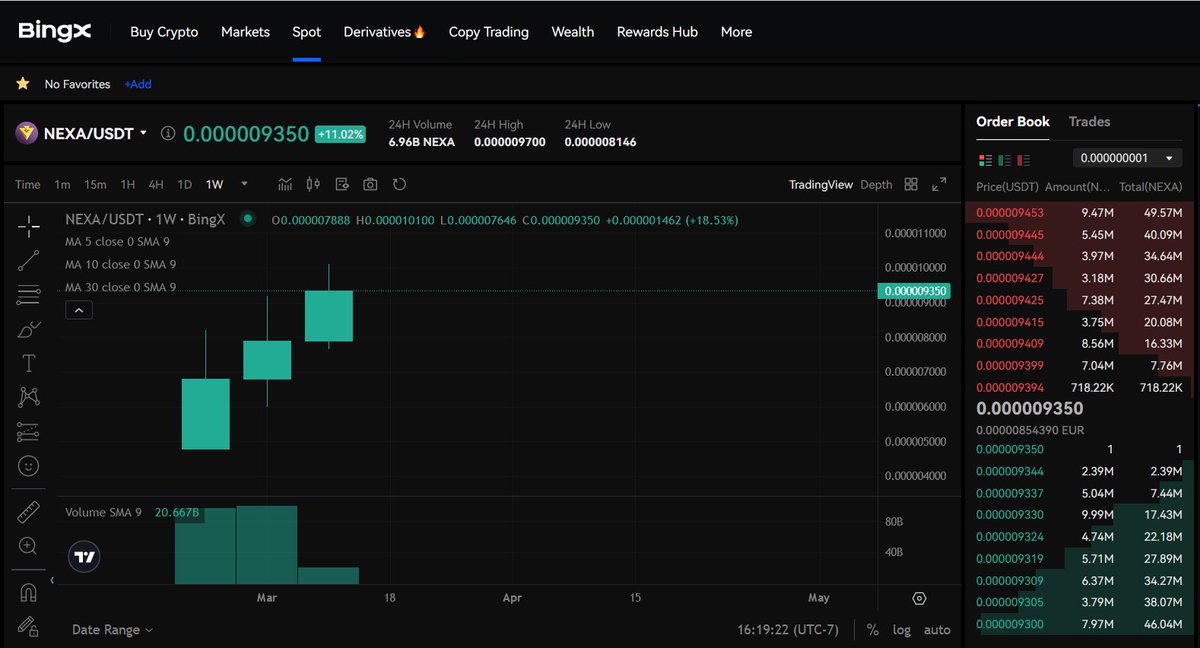
Task: Expand the chart to fullscreen
Action: (939, 184)
